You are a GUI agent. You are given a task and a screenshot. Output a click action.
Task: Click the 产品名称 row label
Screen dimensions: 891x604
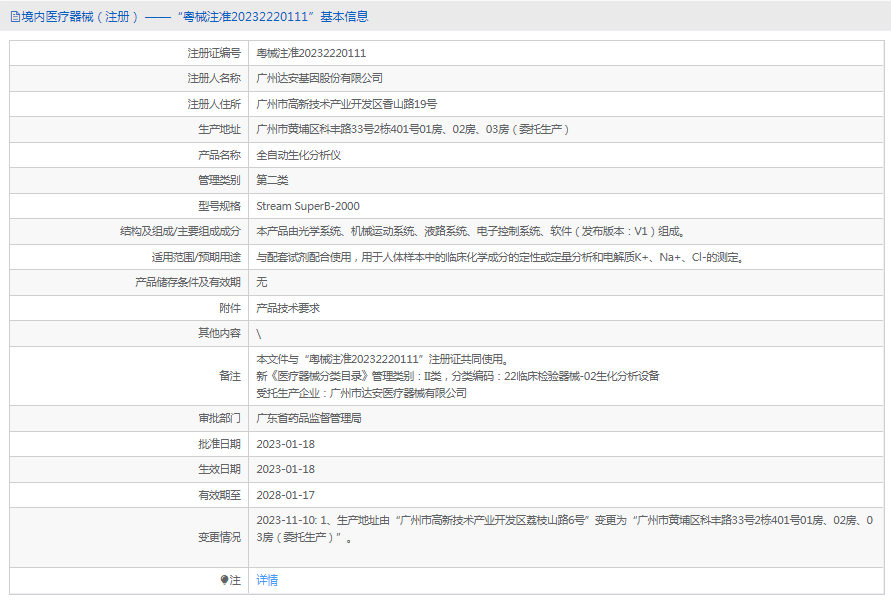pyautogui.click(x=219, y=155)
